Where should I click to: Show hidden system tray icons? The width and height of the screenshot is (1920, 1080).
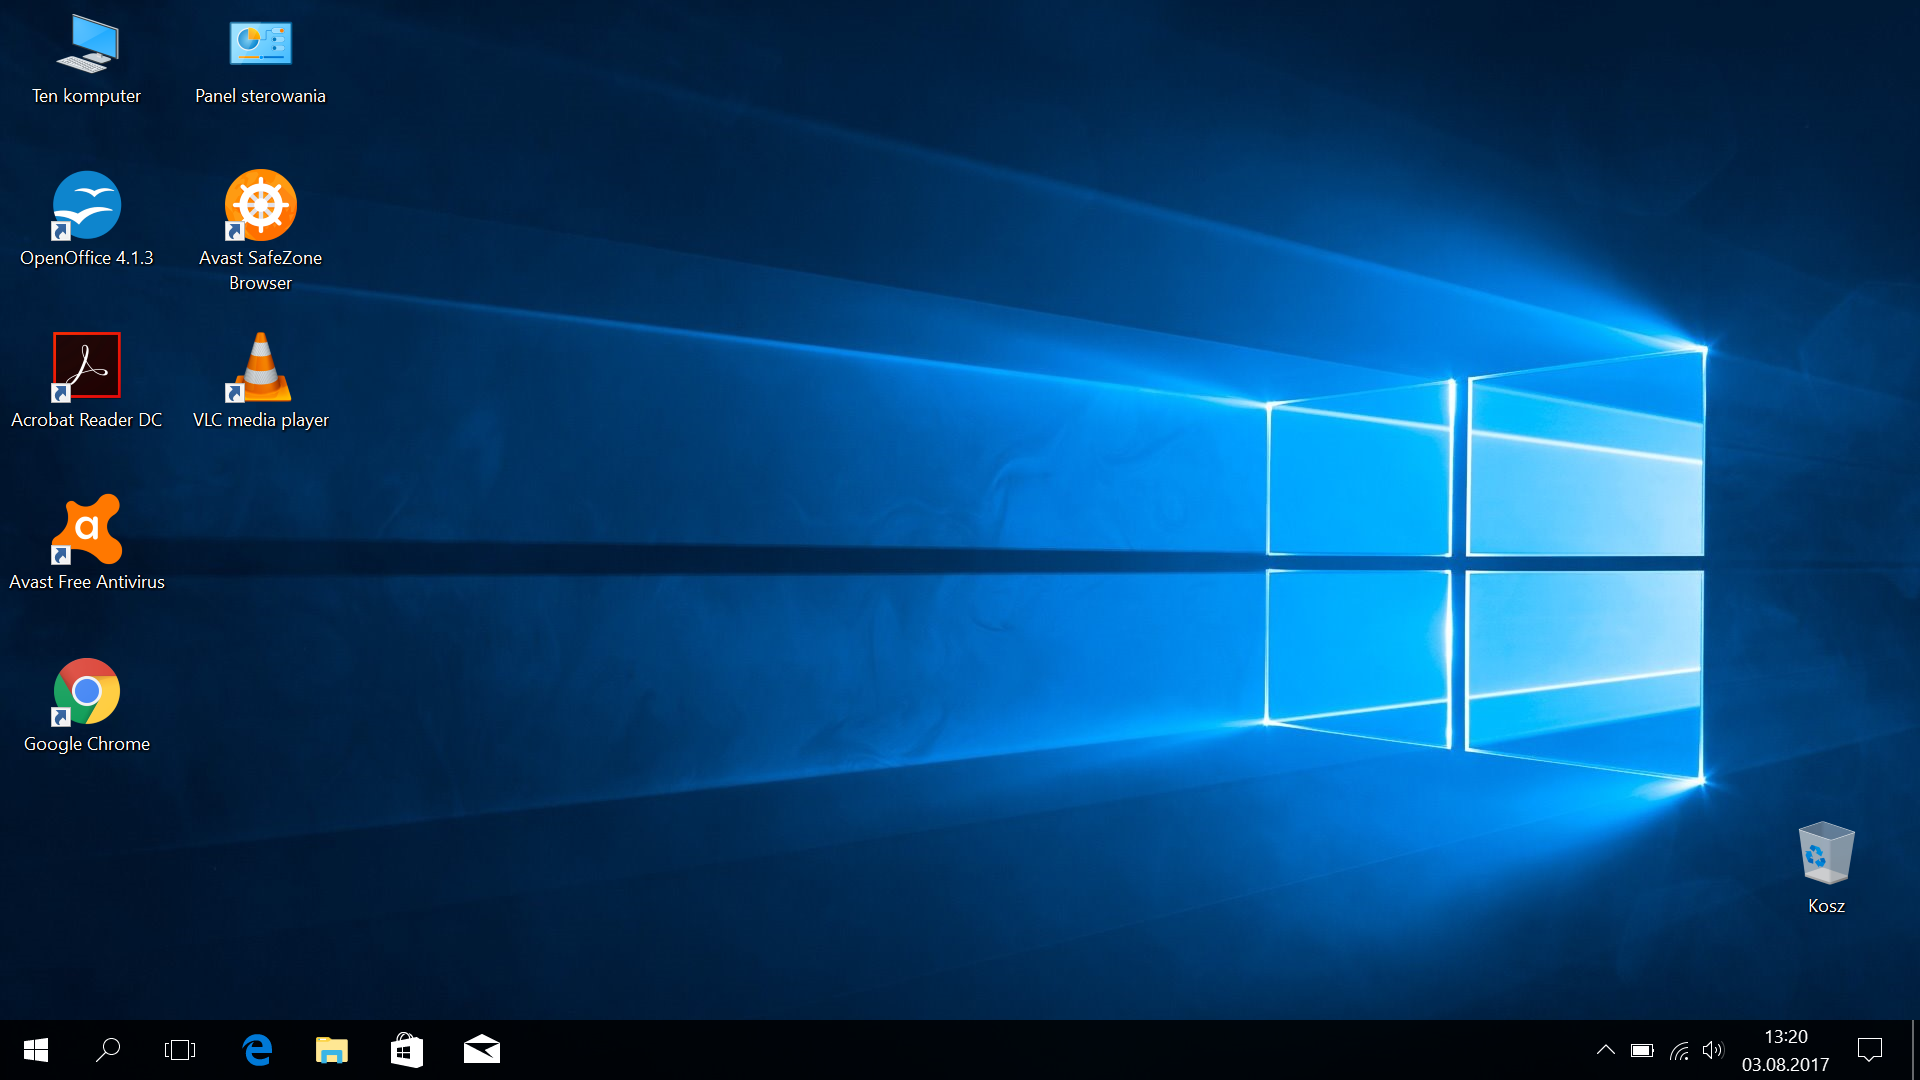pyautogui.click(x=1605, y=1050)
